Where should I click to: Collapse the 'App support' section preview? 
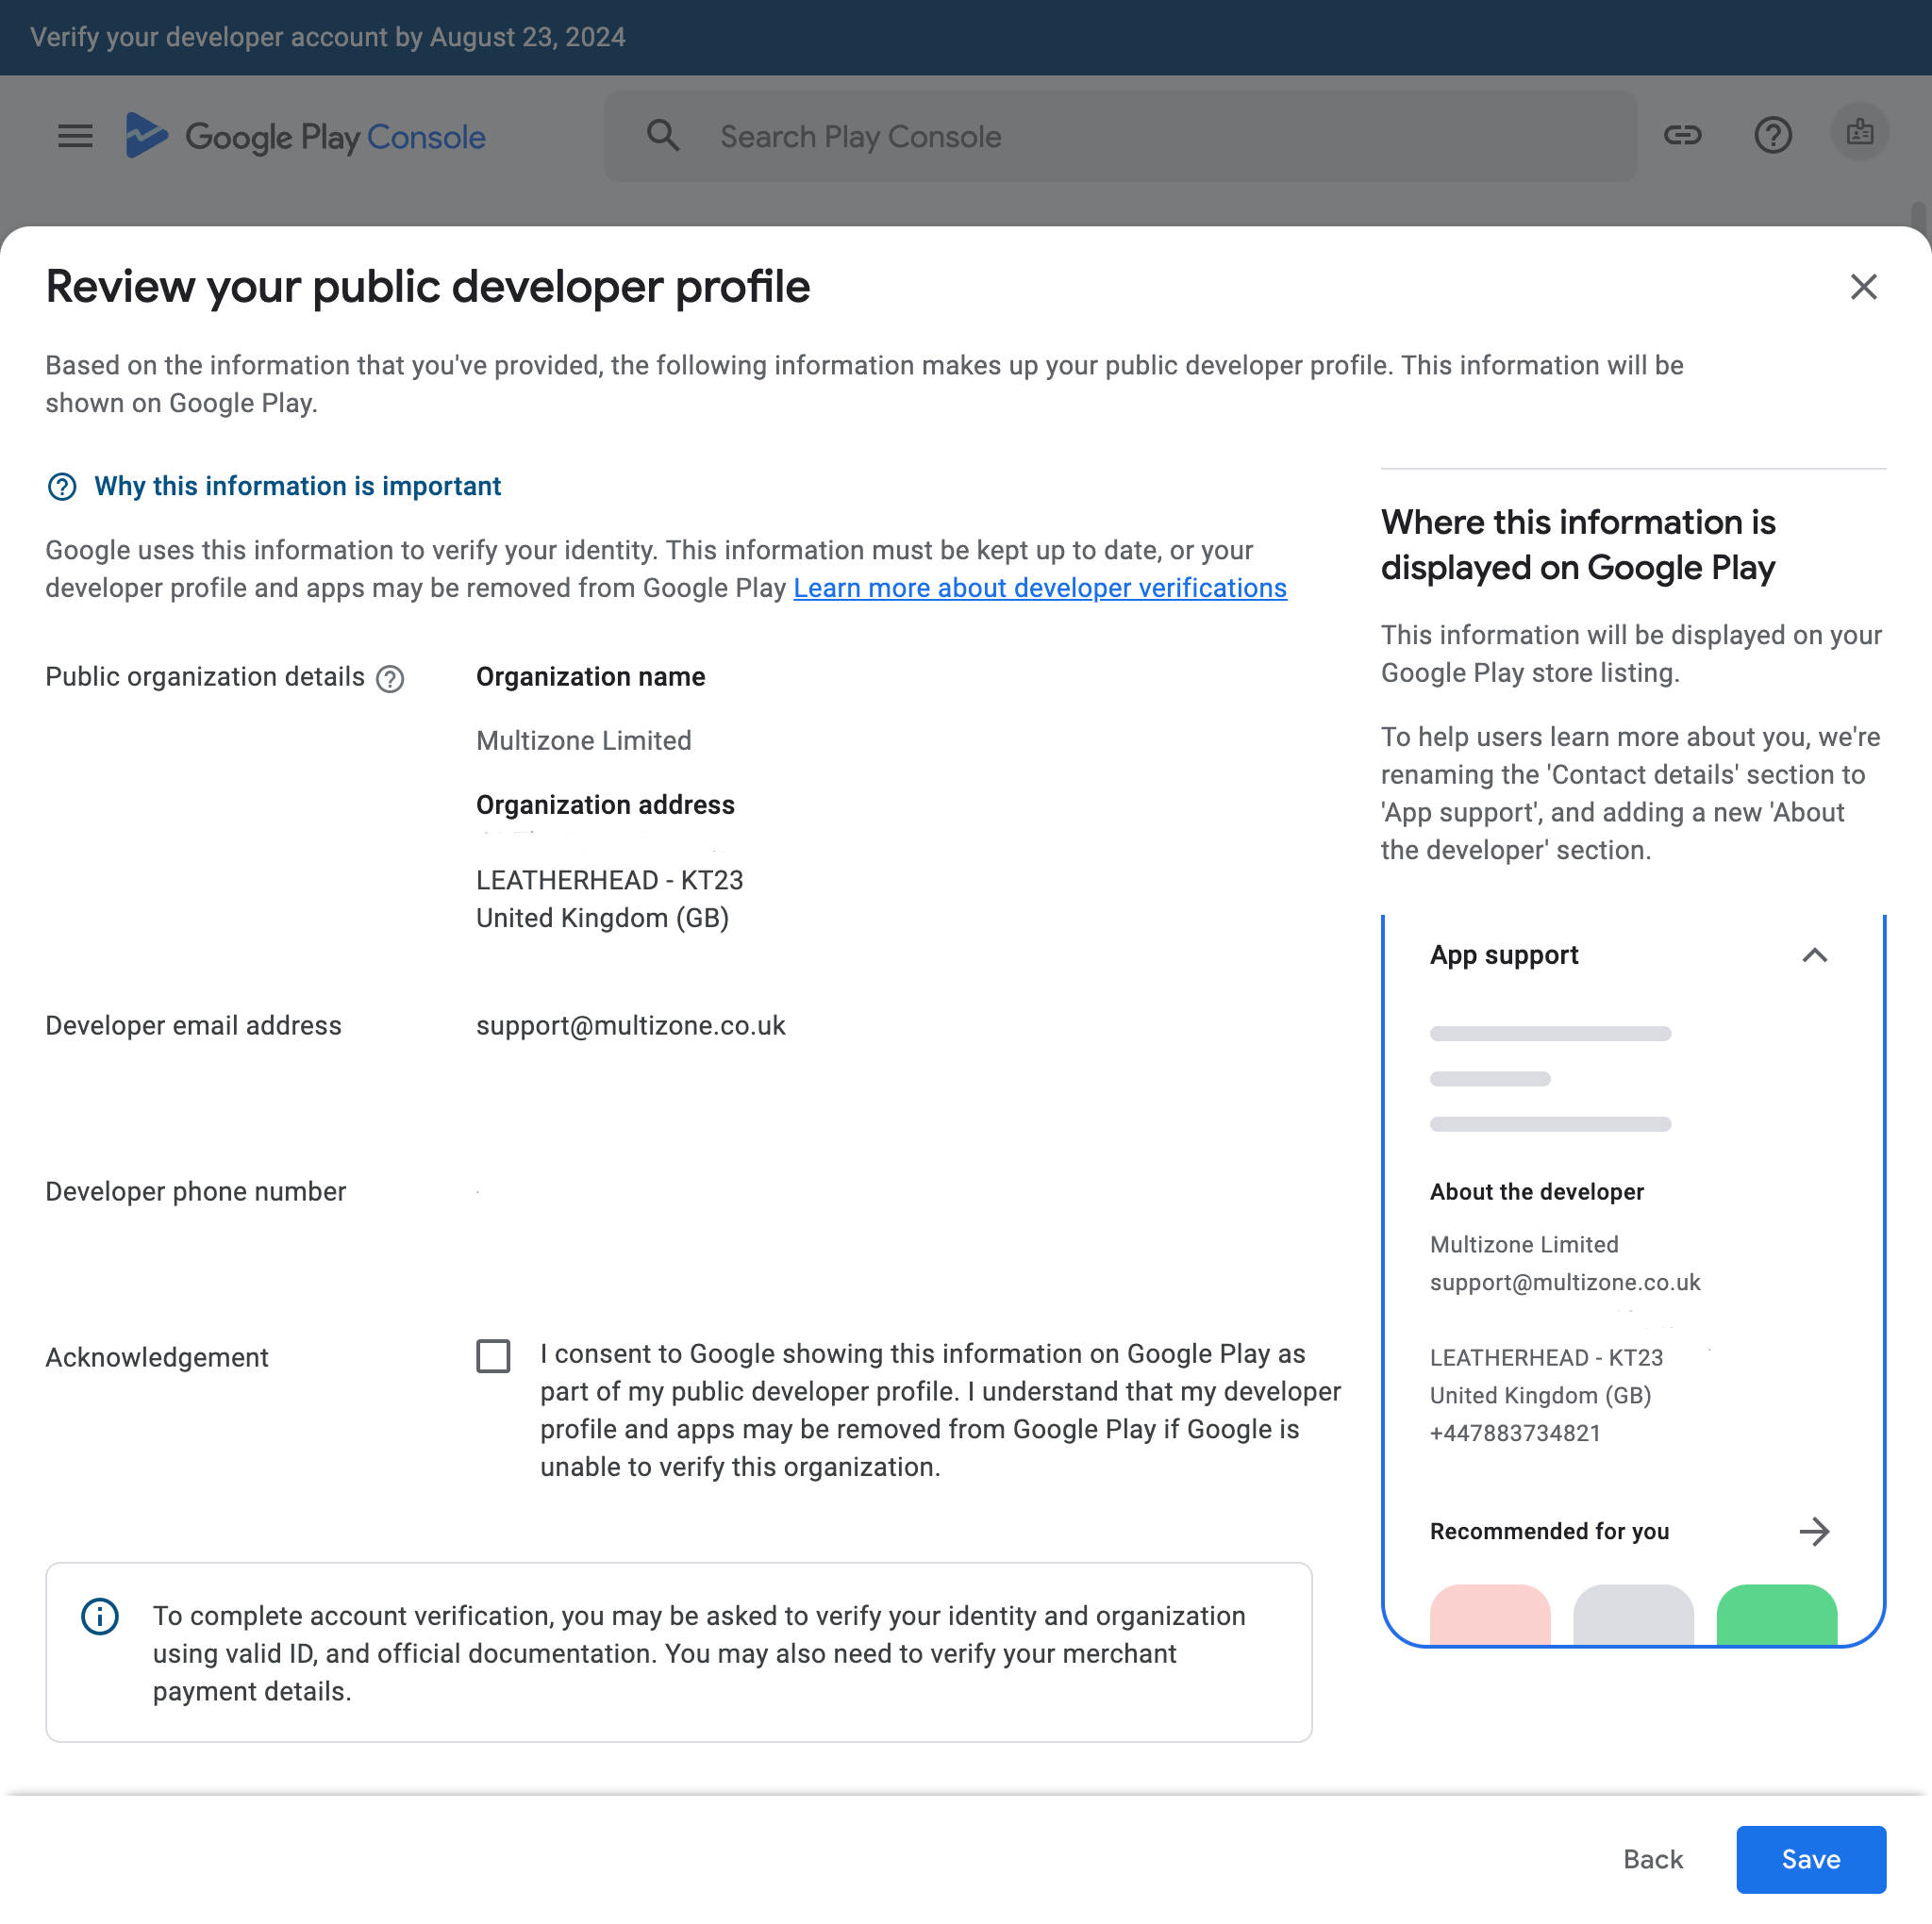point(1814,956)
